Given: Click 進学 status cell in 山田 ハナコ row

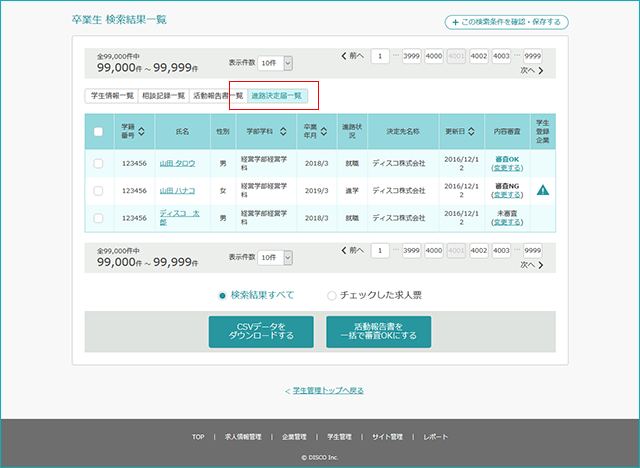Looking at the screenshot, I should click(x=352, y=191).
